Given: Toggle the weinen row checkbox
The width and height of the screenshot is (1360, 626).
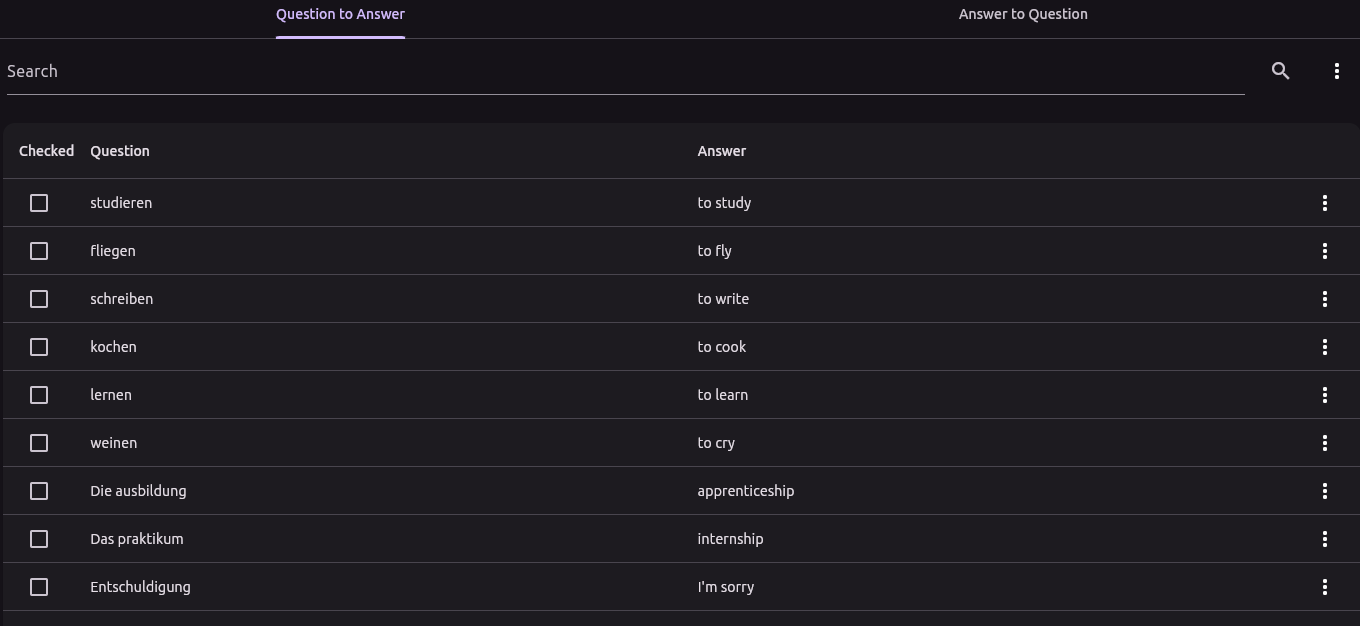Looking at the screenshot, I should pyautogui.click(x=39, y=443).
